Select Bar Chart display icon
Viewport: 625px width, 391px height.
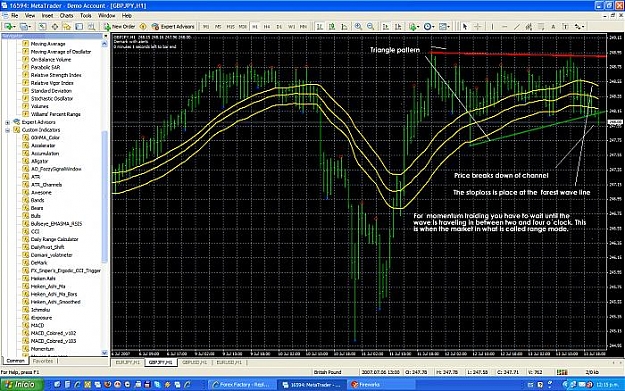click(x=320, y=27)
